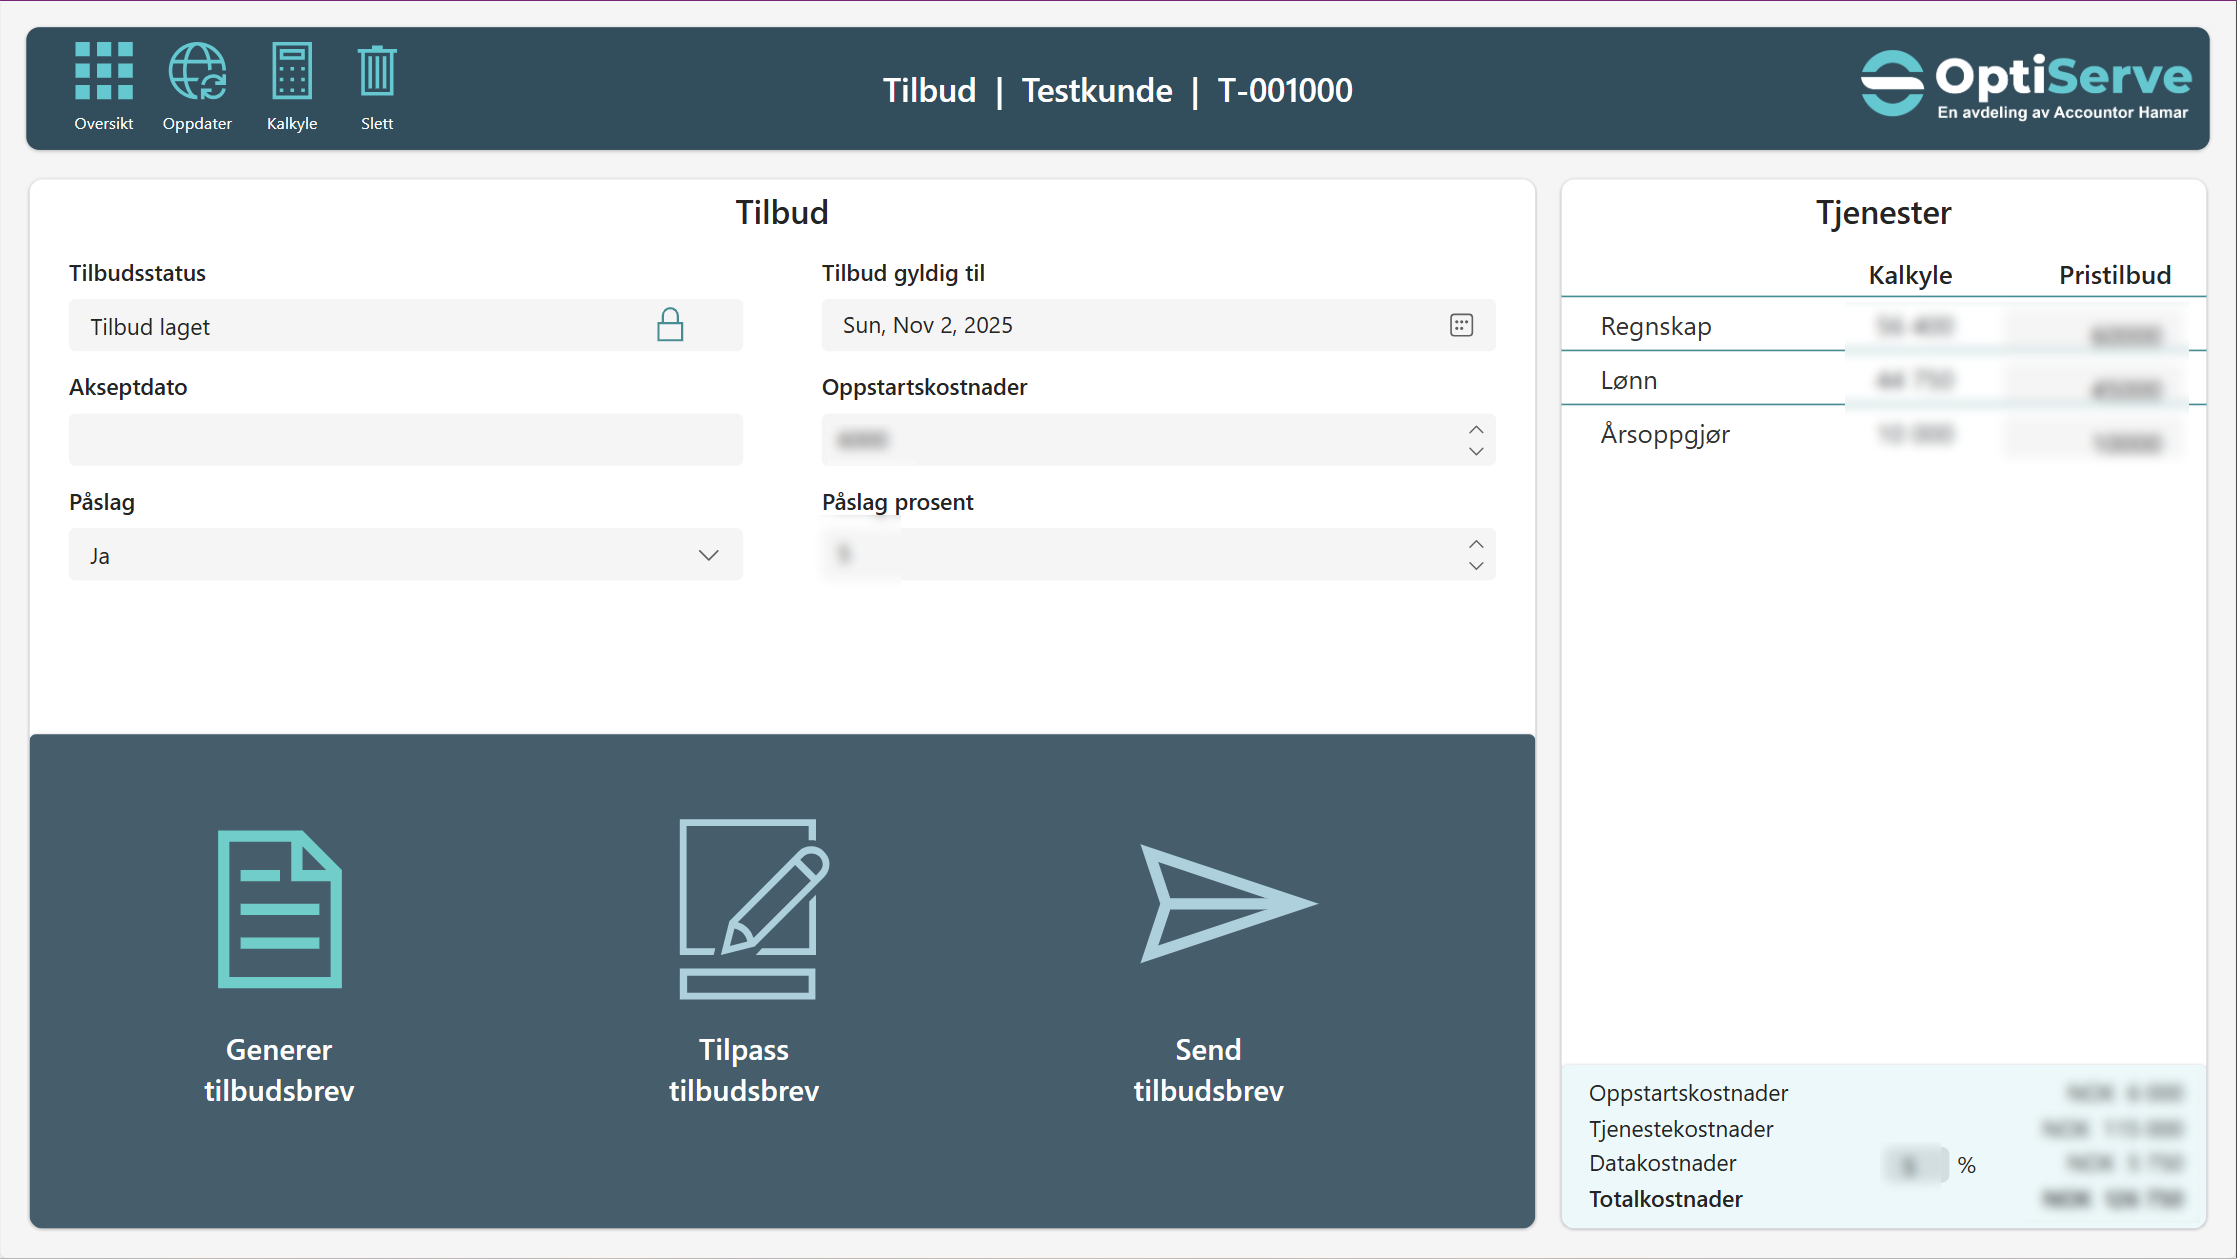Open the Oversikt grid icon

click(103, 72)
